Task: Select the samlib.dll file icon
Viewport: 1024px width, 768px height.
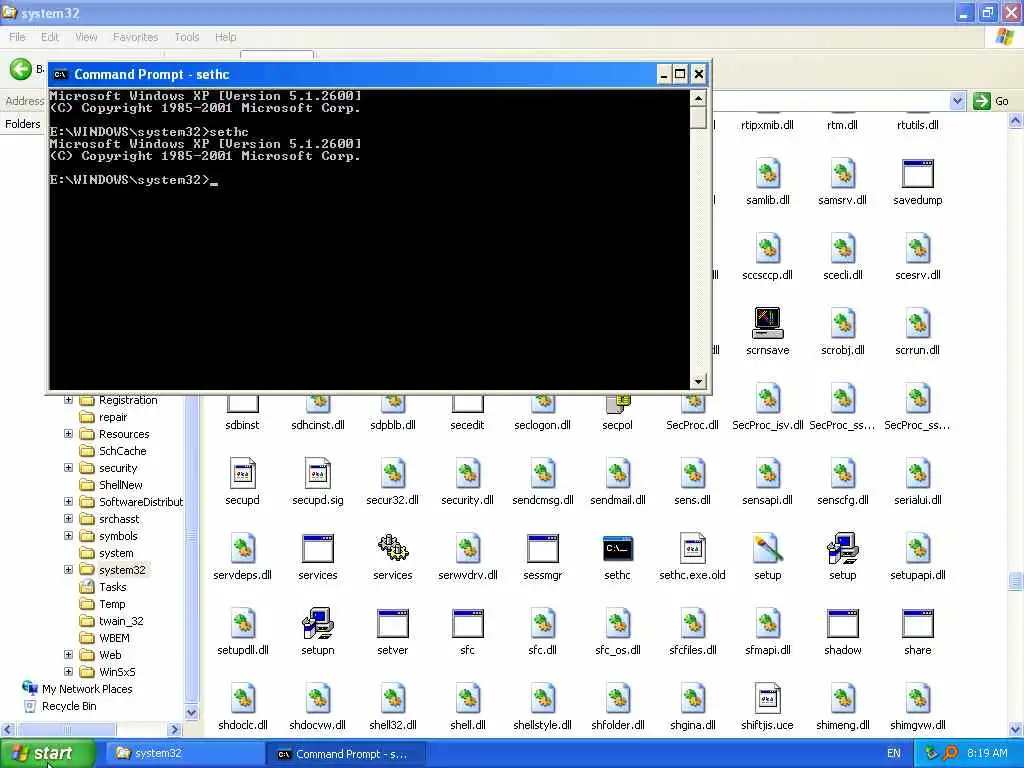Action: (767, 174)
